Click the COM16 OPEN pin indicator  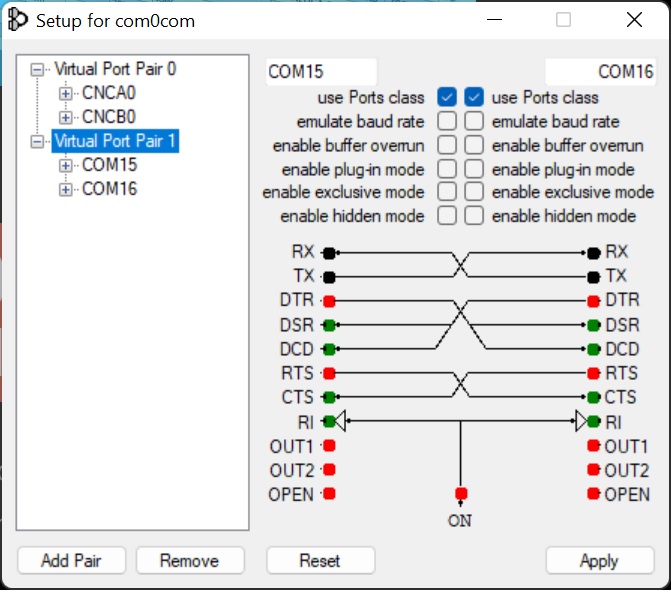[x=594, y=493]
